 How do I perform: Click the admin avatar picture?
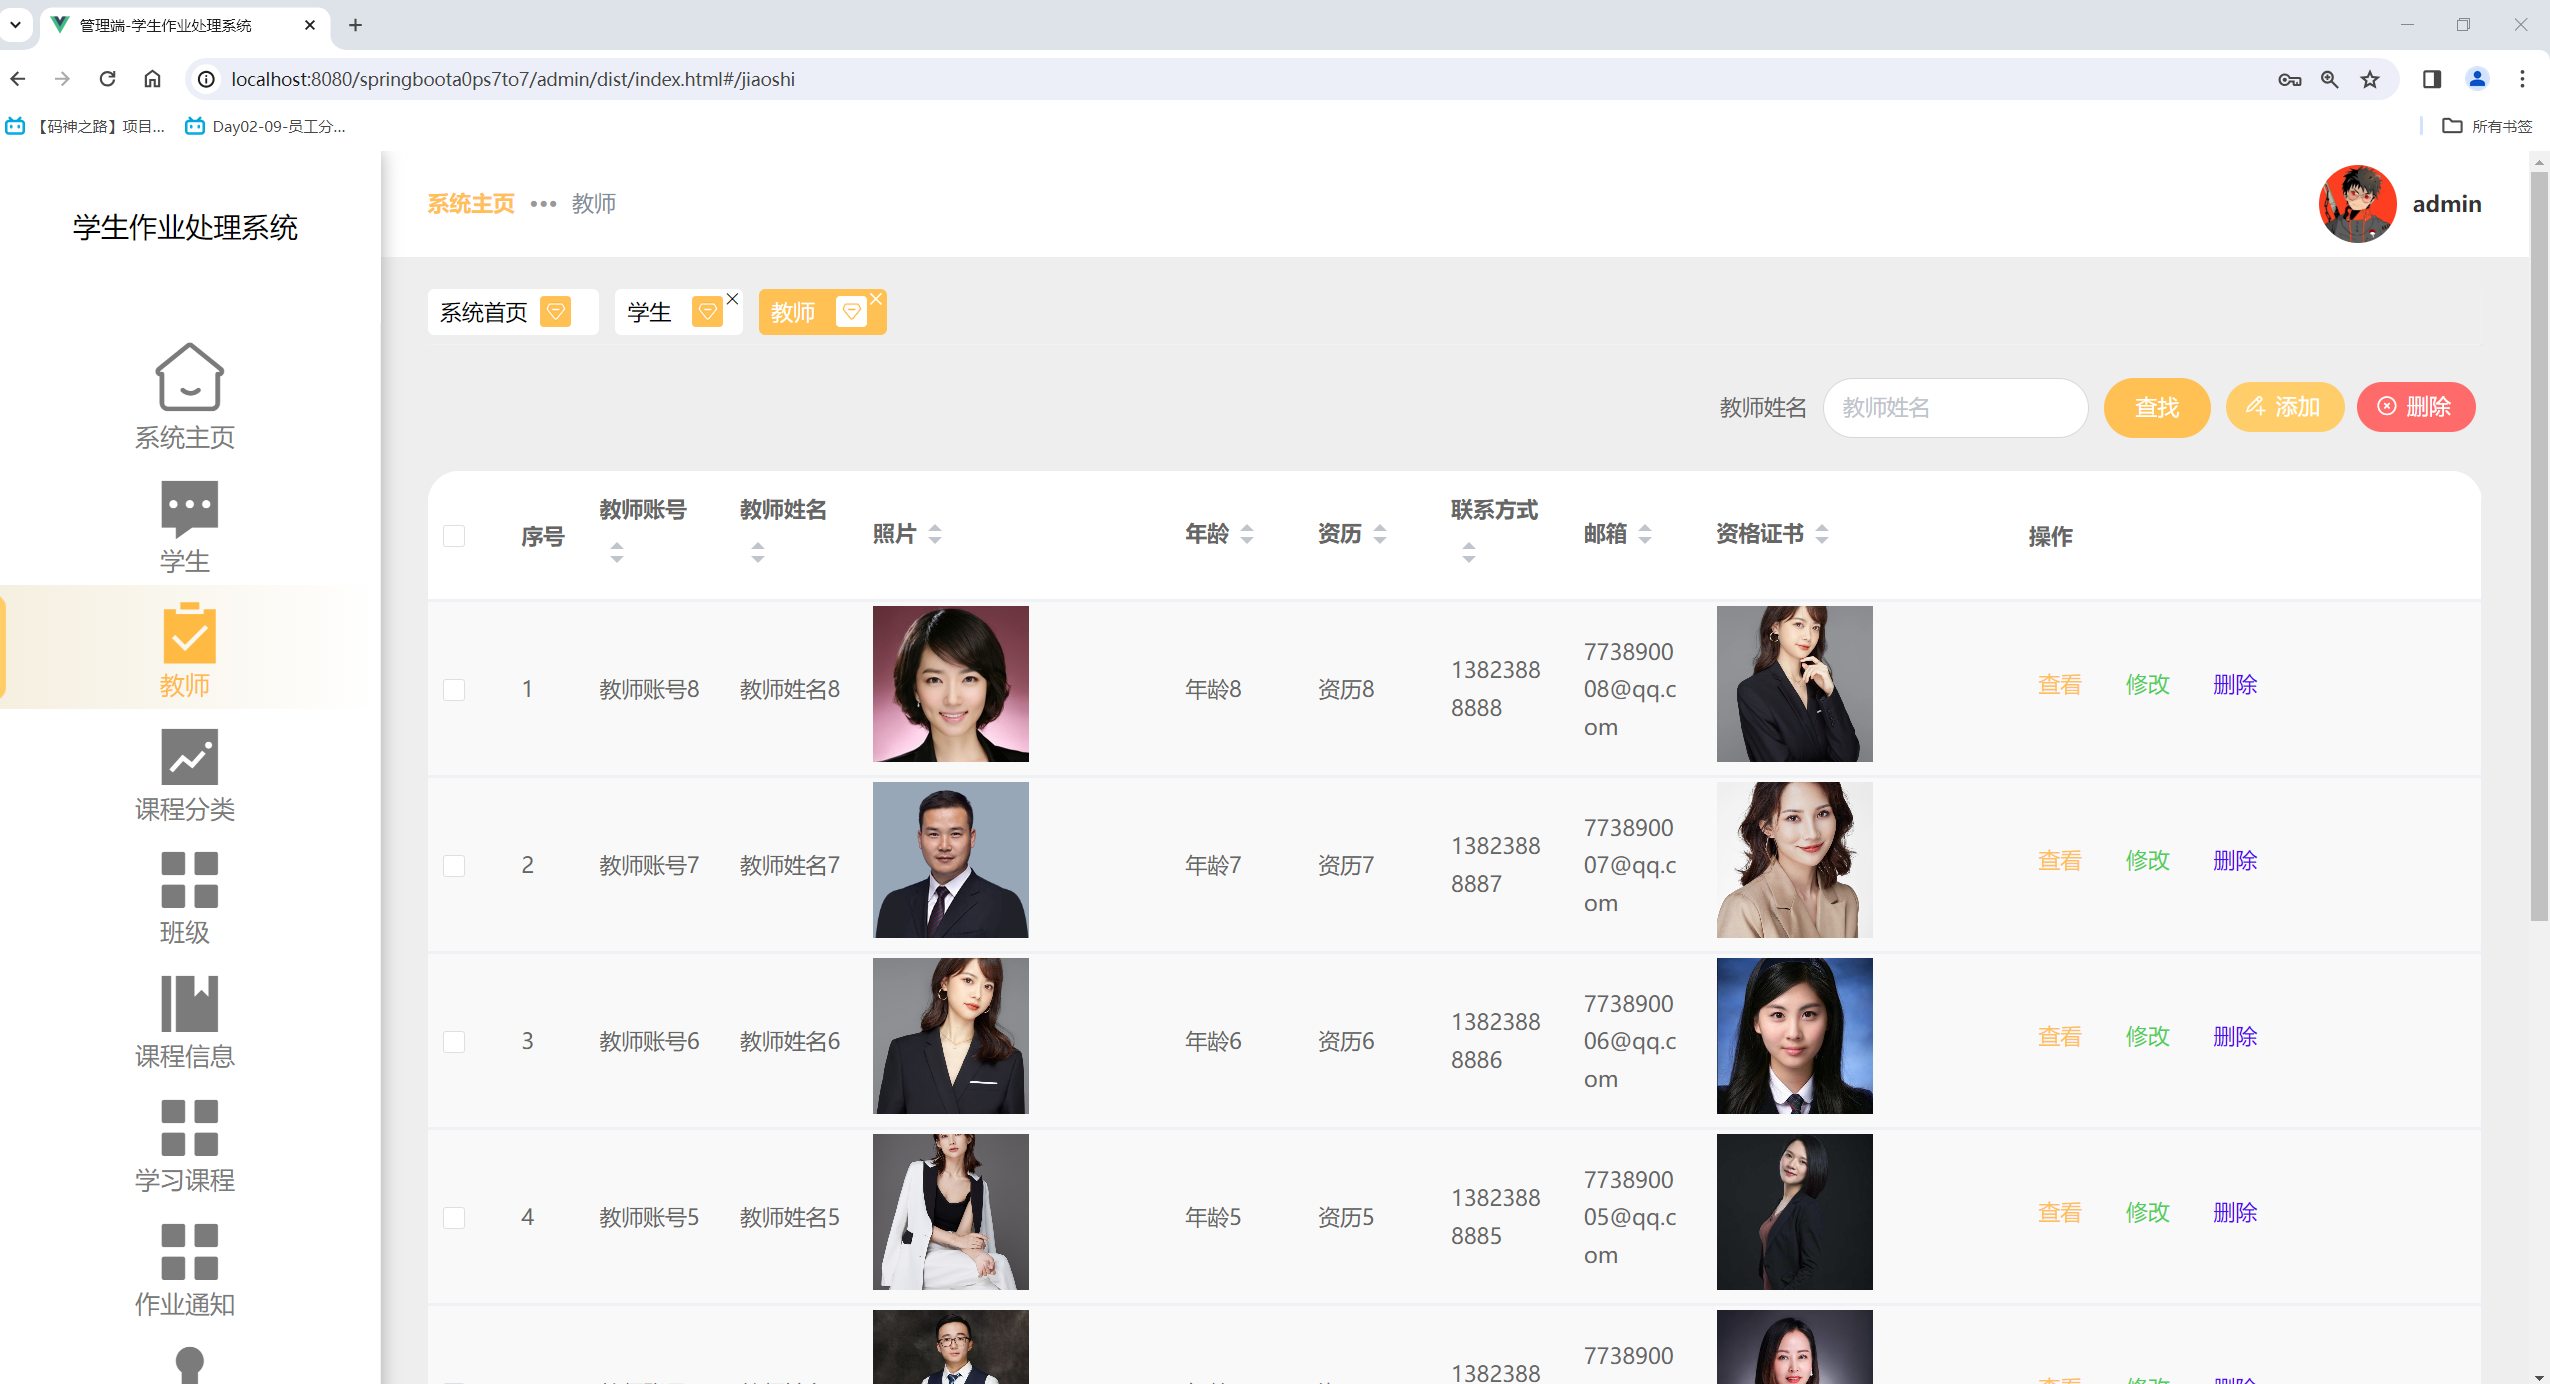pos(2357,204)
